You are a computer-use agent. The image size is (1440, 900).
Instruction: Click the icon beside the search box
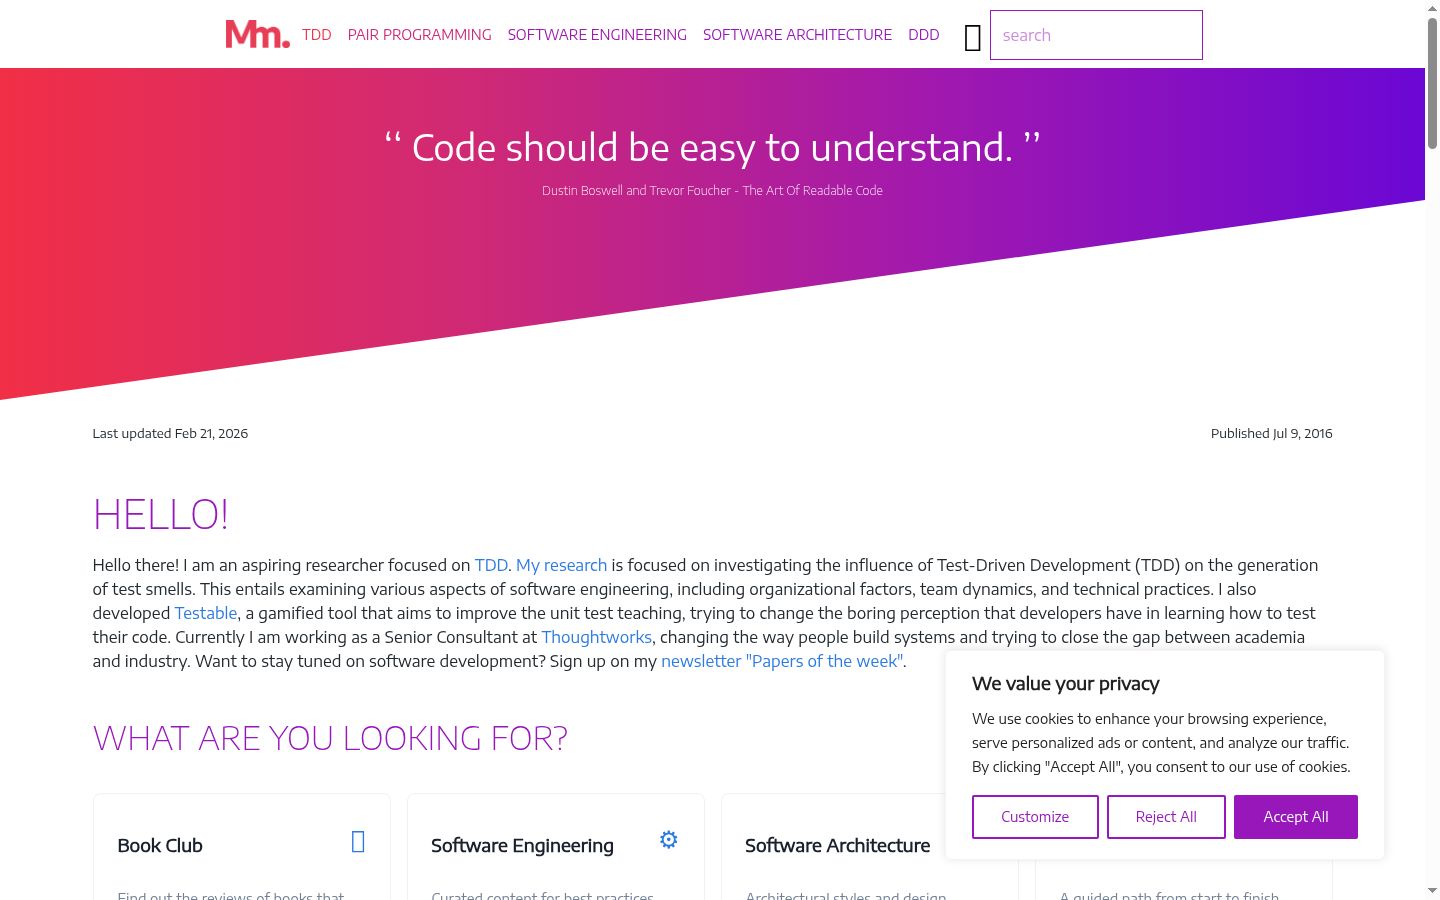[972, 38]
